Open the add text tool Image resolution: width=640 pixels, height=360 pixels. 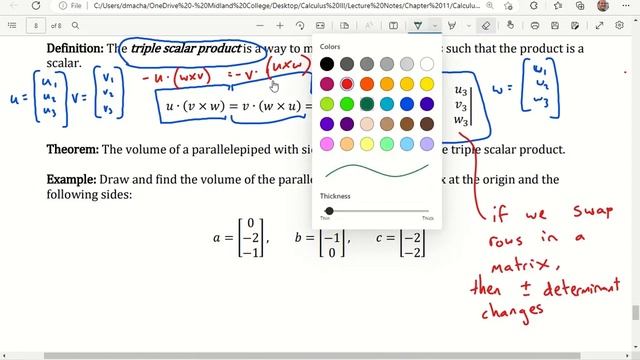pyautogui.click(x=393, y=26)
